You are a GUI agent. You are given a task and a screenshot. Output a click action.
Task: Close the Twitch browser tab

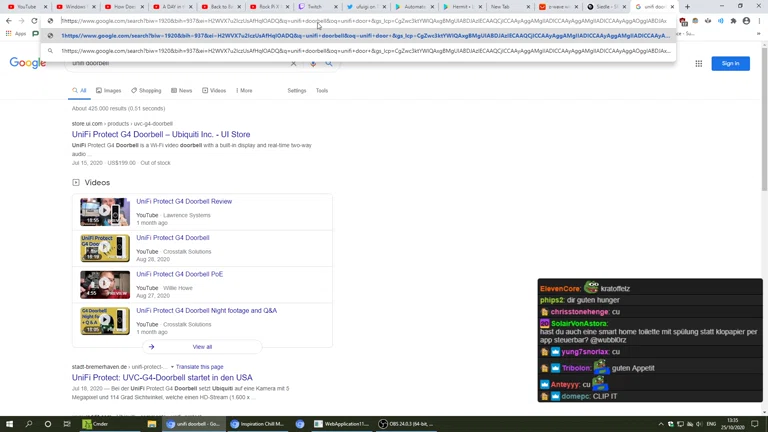[336, 7]
